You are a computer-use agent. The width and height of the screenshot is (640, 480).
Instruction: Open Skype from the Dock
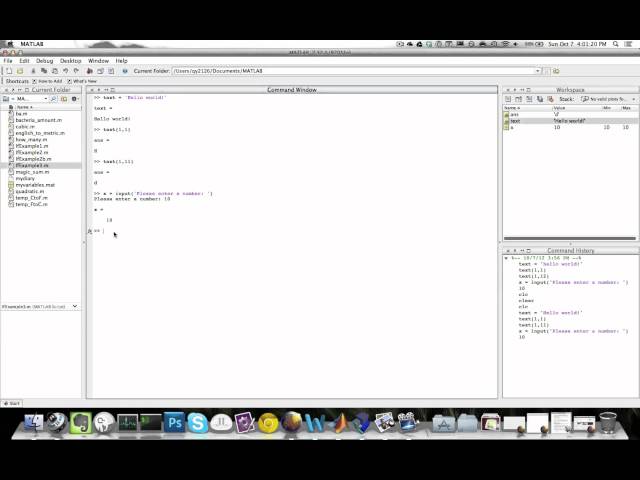pos(198,422)
